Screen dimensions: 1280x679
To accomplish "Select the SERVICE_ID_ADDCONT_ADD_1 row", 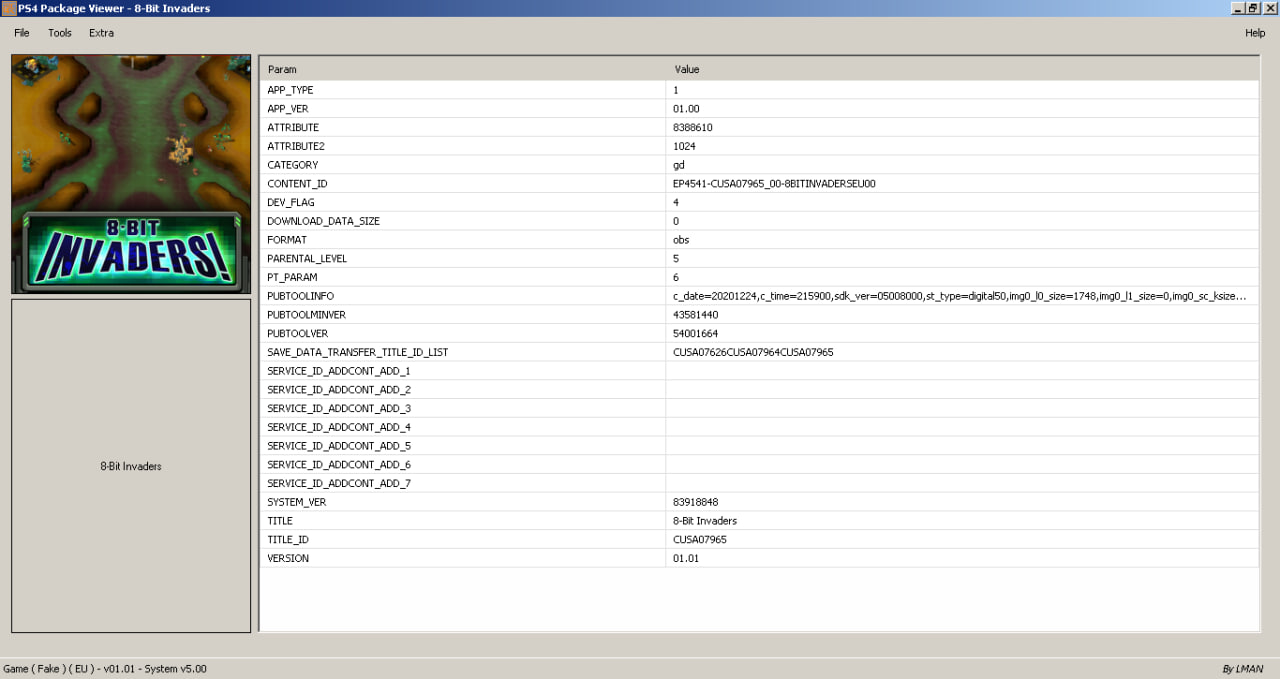I will point(759,371).
